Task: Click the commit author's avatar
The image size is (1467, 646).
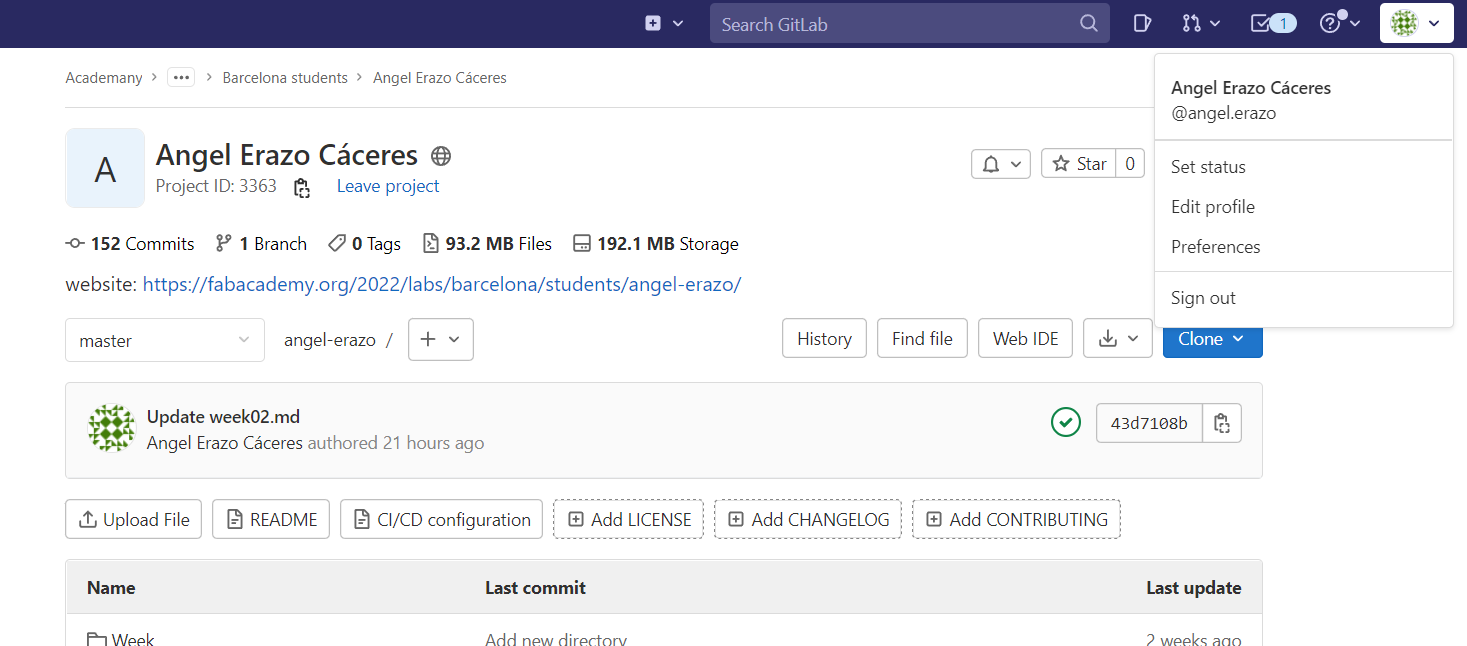Action: click(112, 428)
